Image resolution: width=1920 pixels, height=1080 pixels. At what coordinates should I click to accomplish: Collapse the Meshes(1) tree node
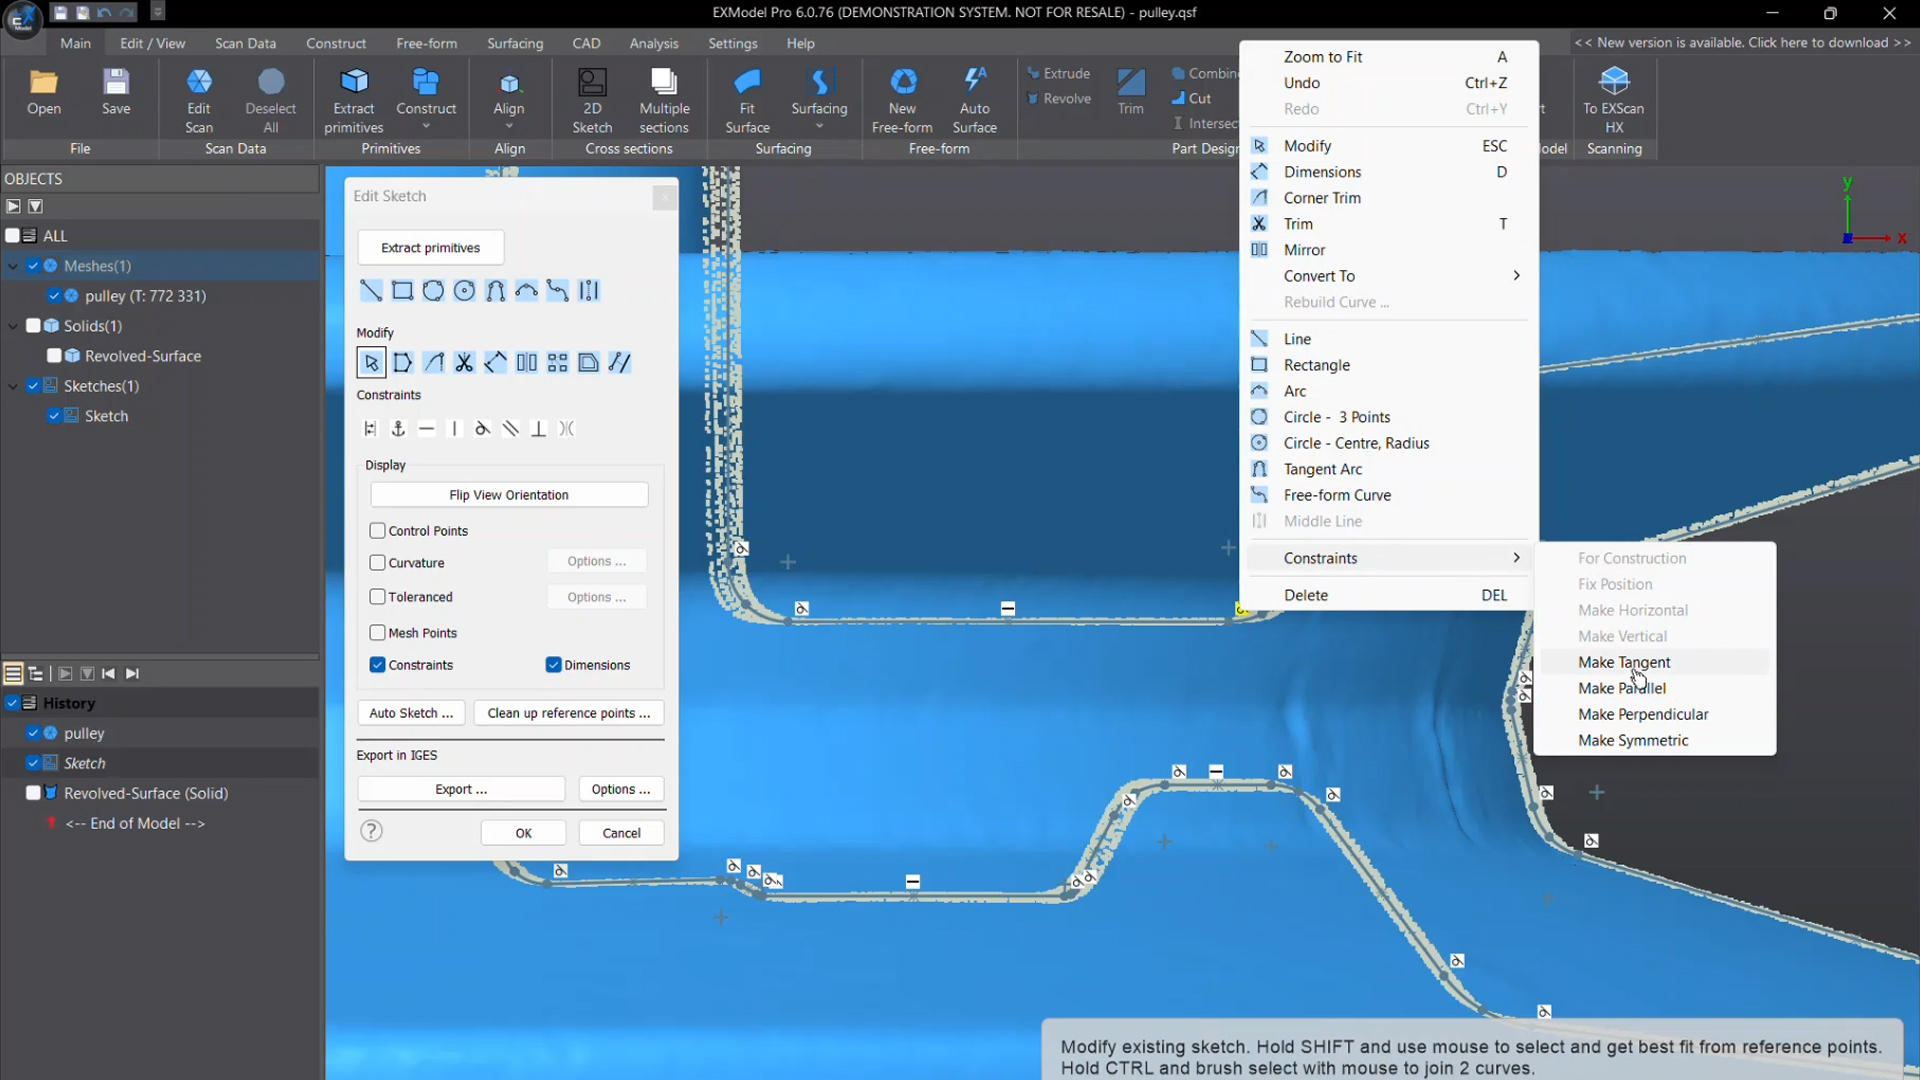(x=13, y=266)
